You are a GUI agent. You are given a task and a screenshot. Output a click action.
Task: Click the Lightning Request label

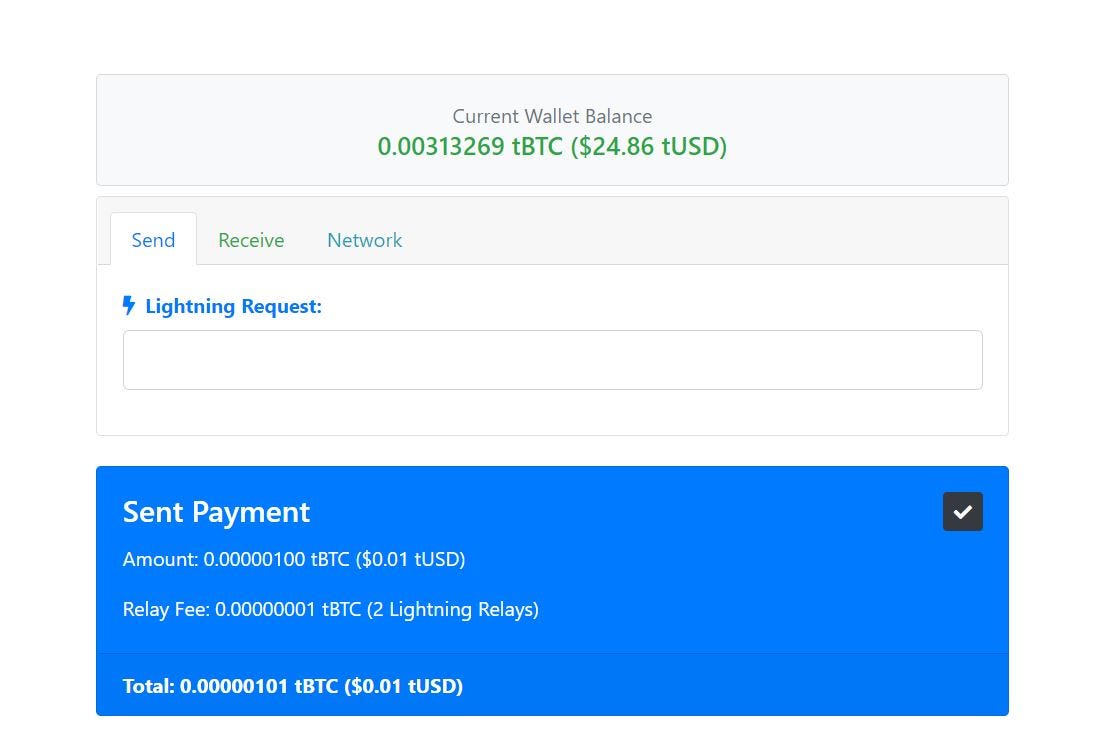[x=233, y=306]
